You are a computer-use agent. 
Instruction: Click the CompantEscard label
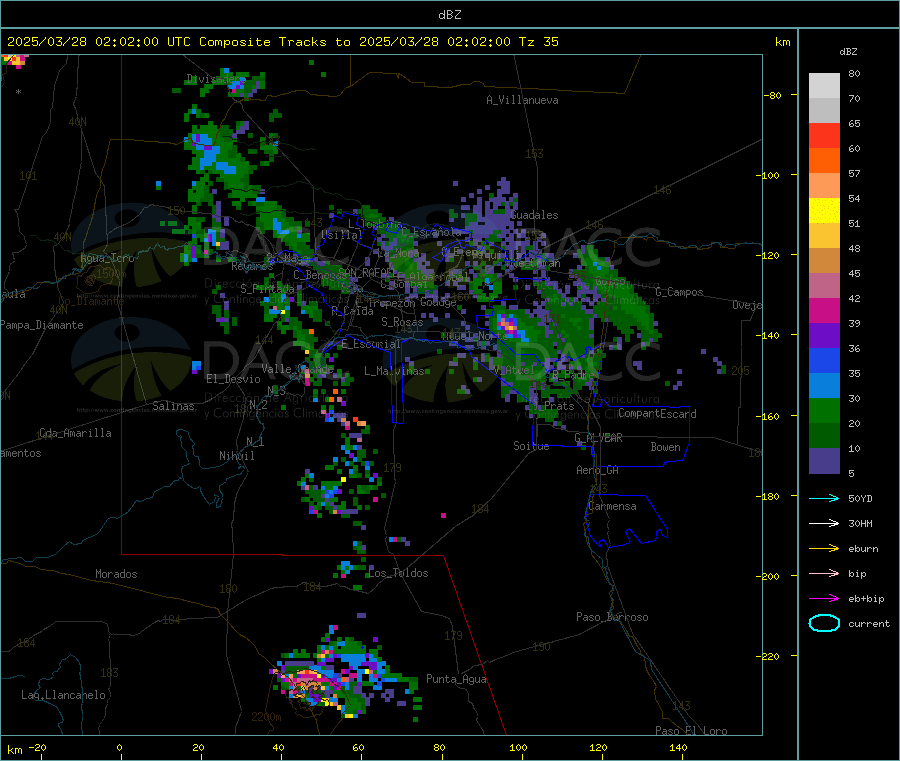(x=657, y=413)
